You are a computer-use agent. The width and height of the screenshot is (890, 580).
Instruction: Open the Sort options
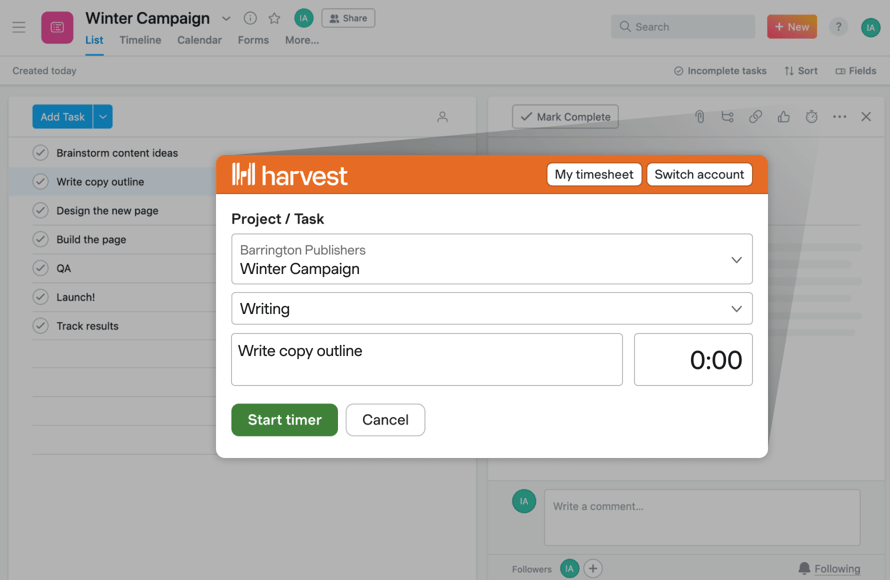coord(801,71)
